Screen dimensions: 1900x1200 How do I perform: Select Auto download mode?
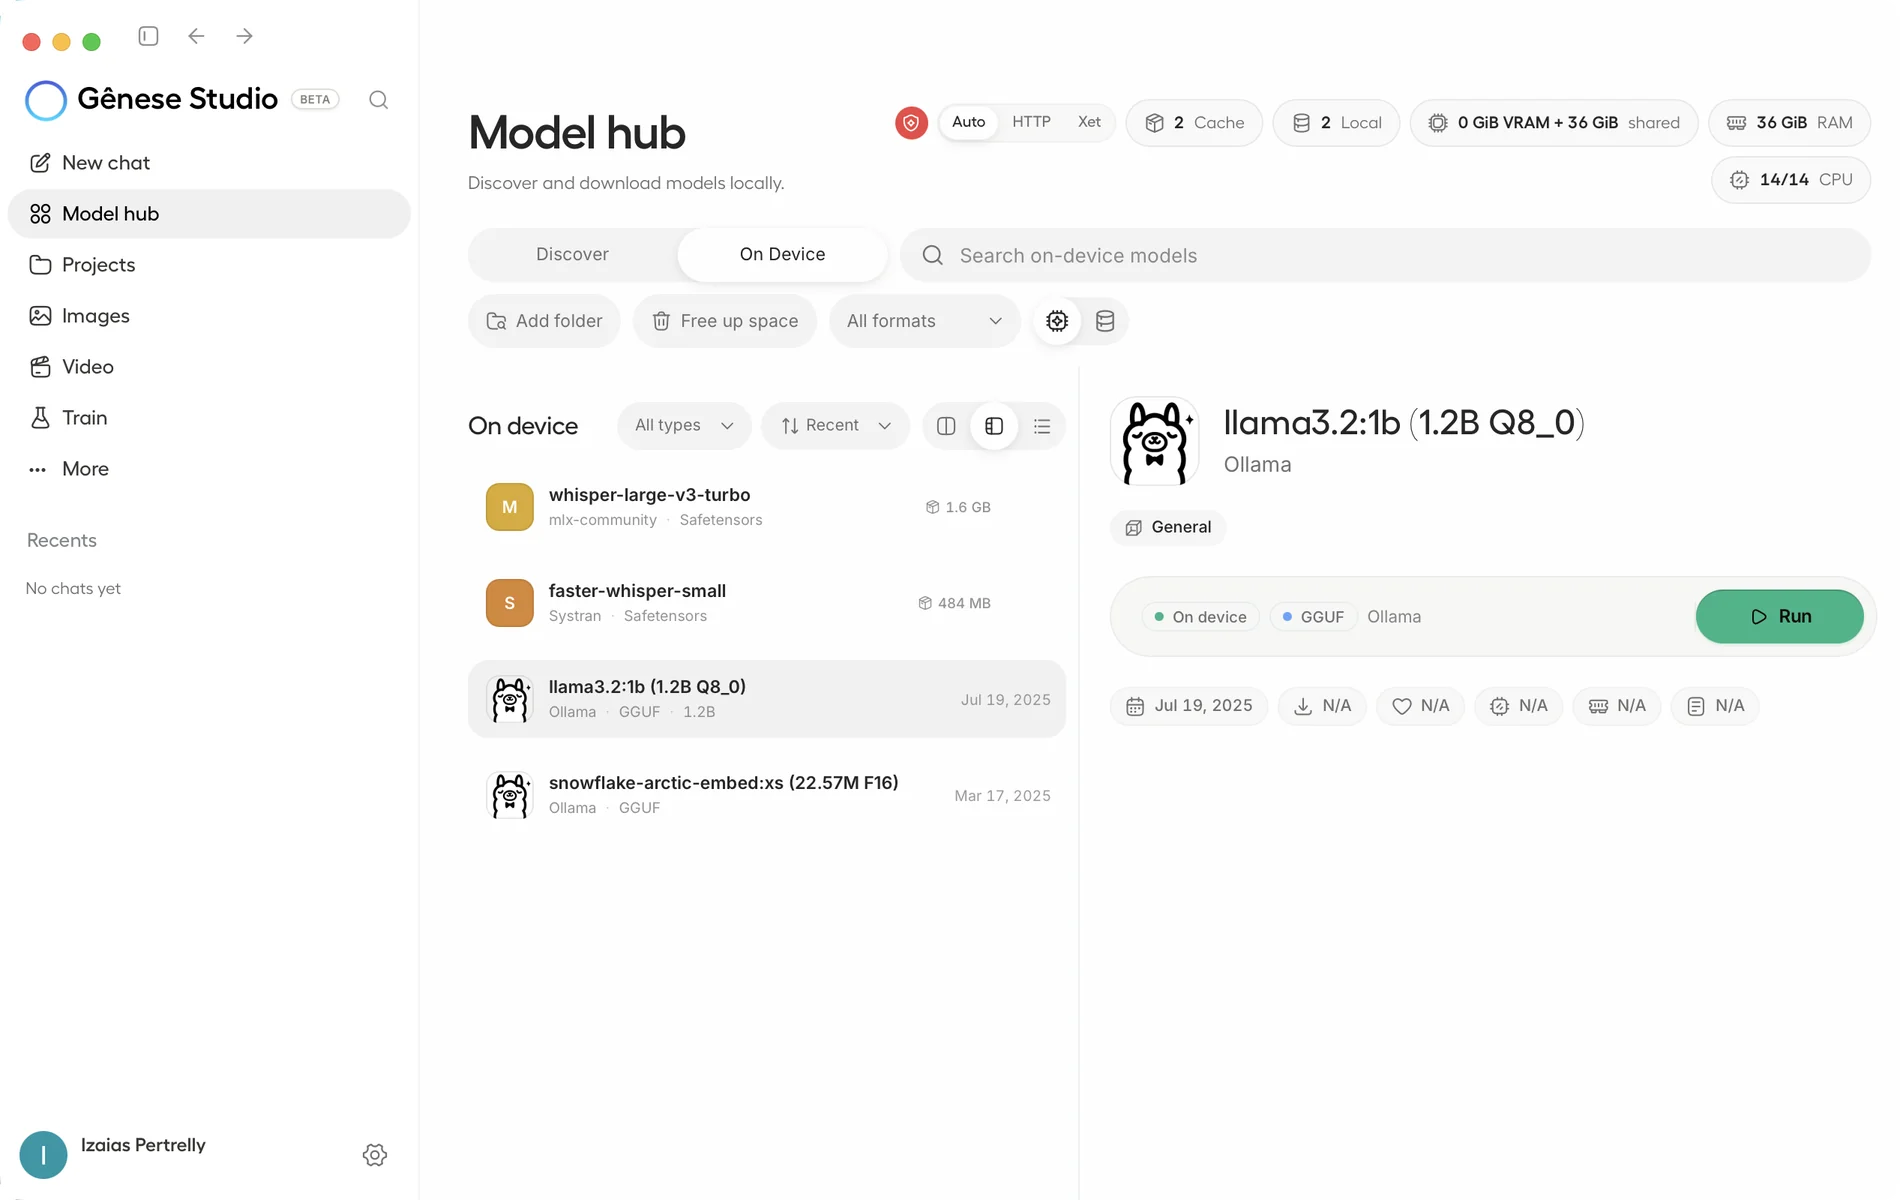tap(968, 122)
